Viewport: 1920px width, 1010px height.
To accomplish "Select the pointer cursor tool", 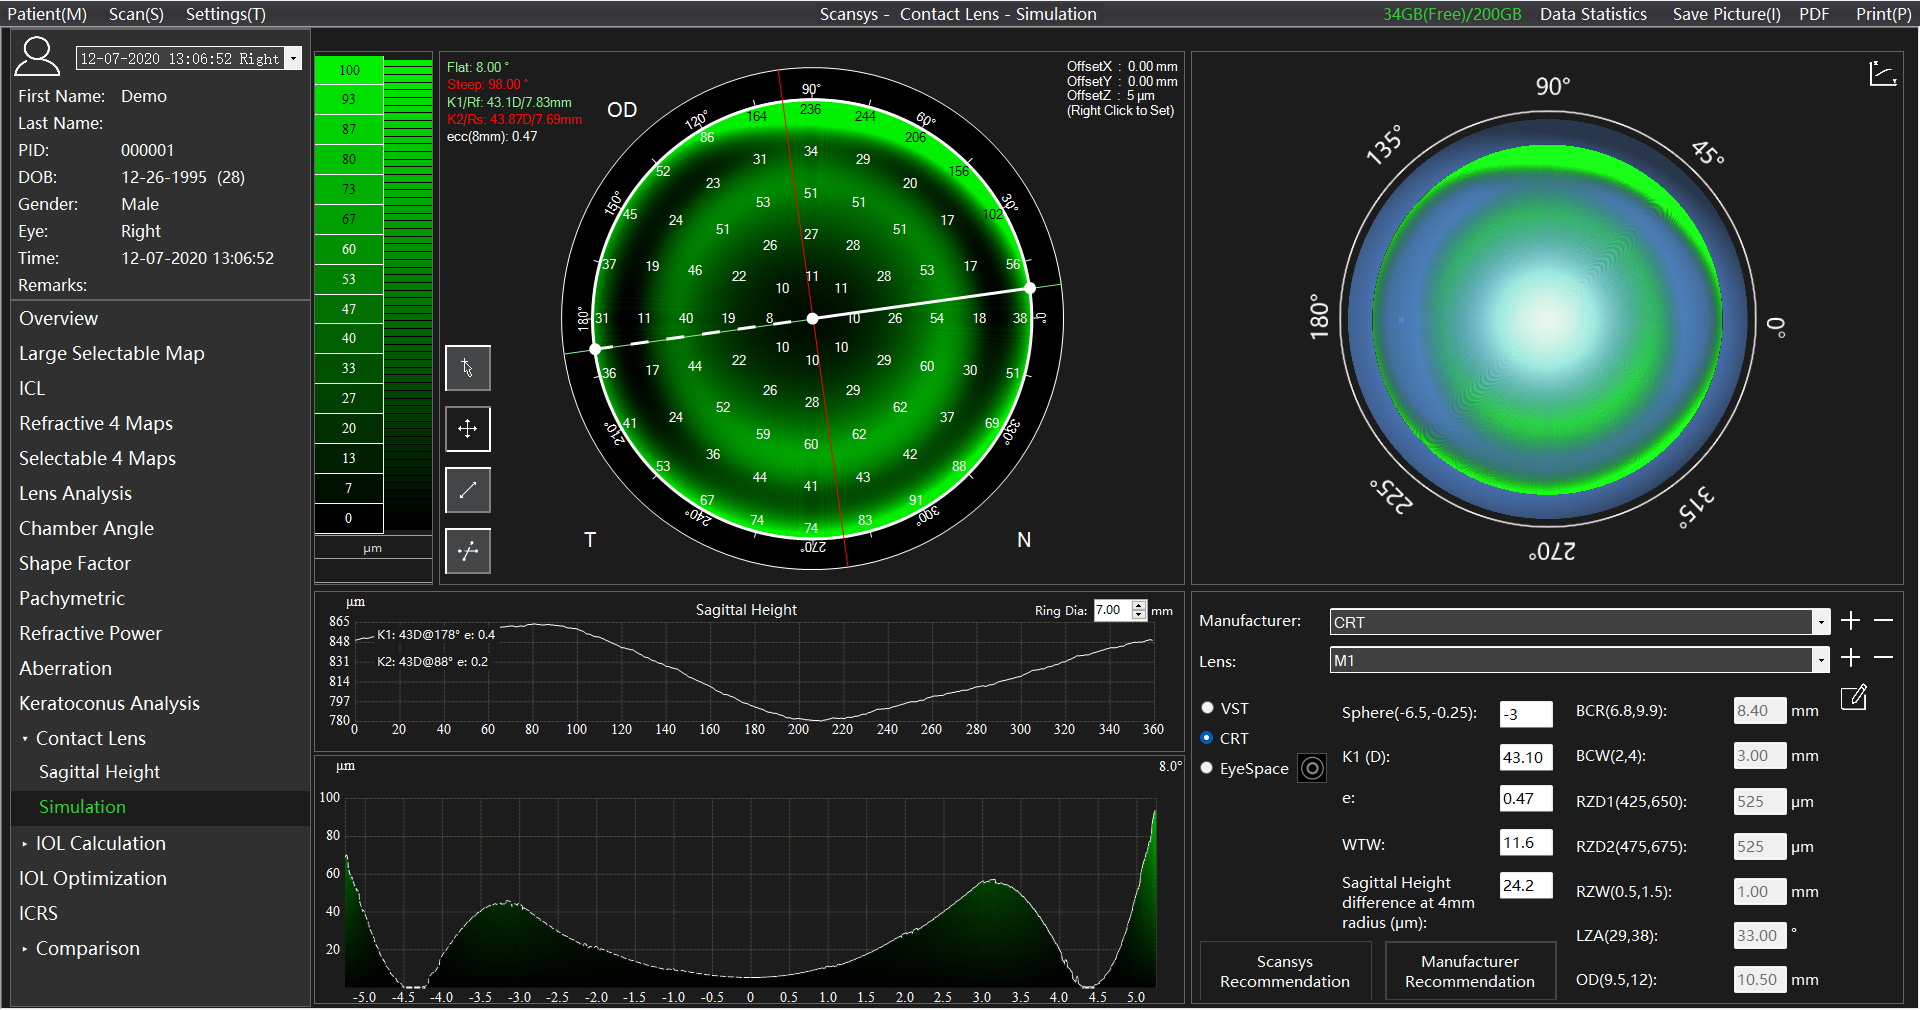I will tap(467, 369).
